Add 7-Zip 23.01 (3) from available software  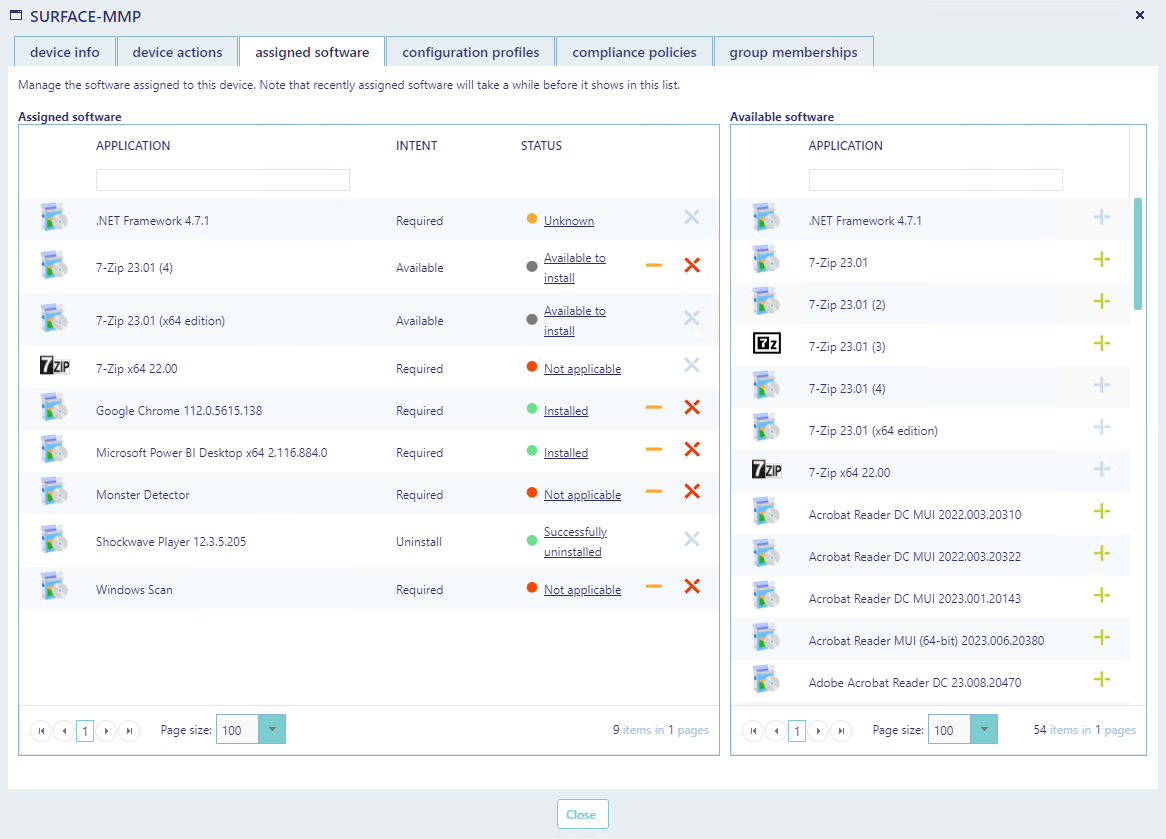pos(1102,344)
